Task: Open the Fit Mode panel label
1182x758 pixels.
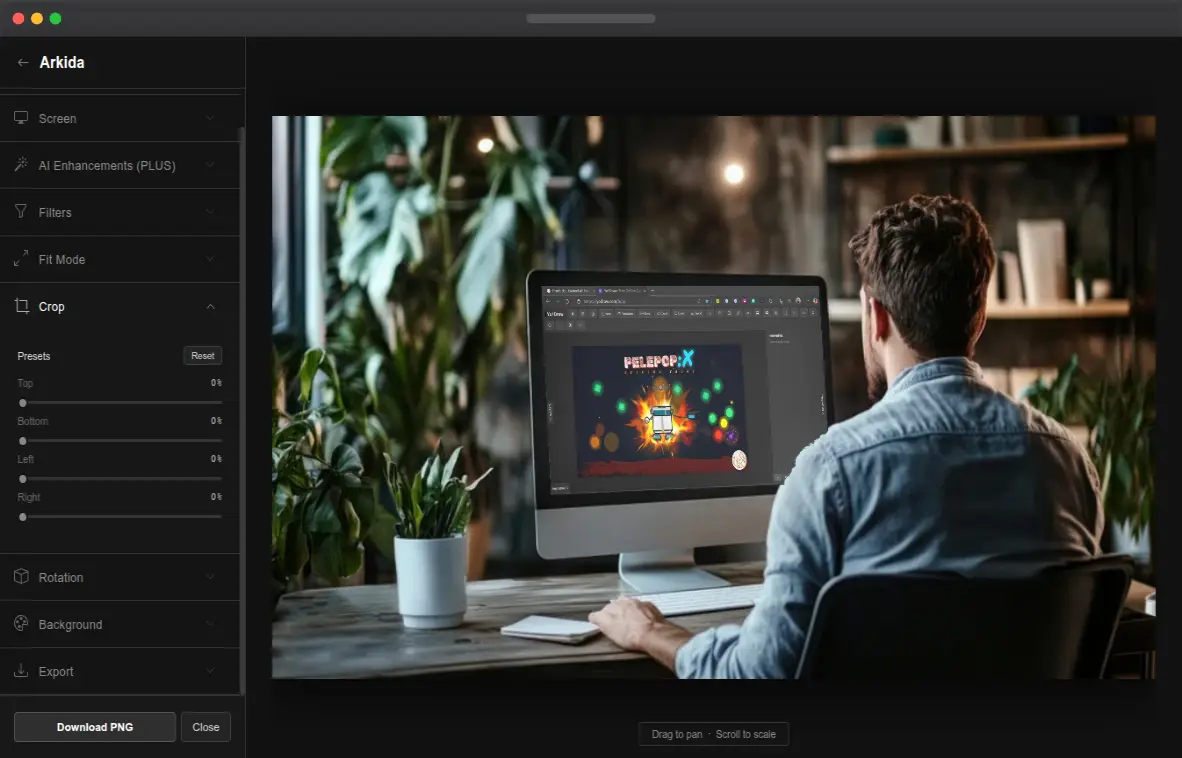Action: point(62,259)
